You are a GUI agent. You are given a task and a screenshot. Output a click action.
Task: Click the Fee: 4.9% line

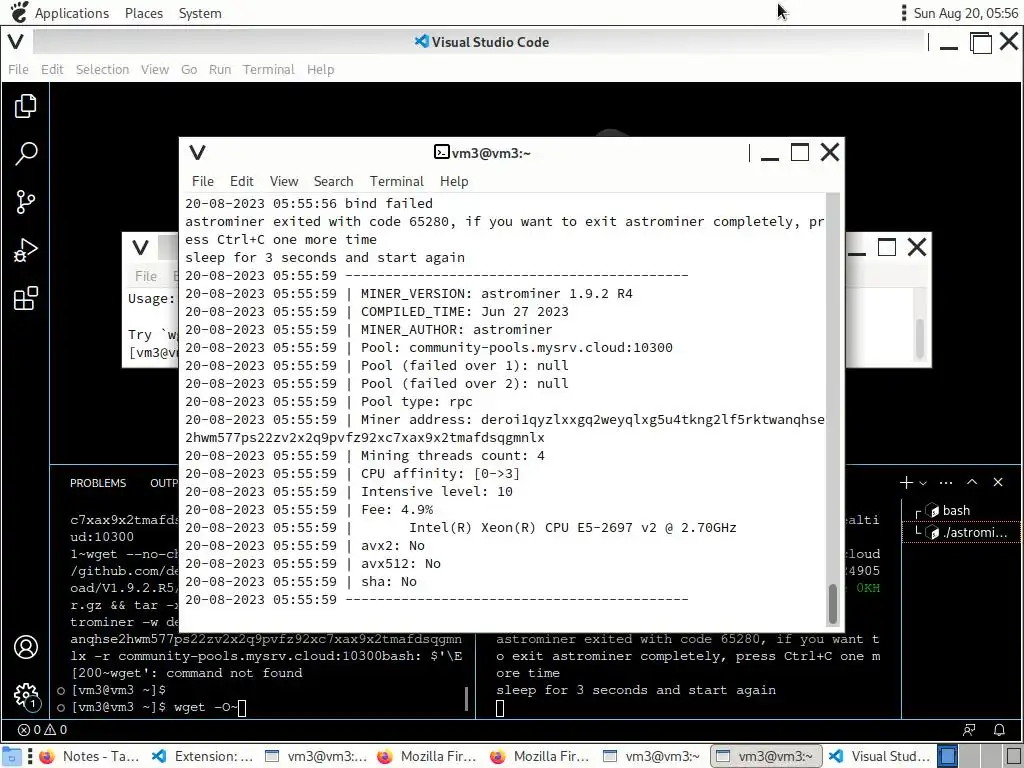tap(309, 509)
